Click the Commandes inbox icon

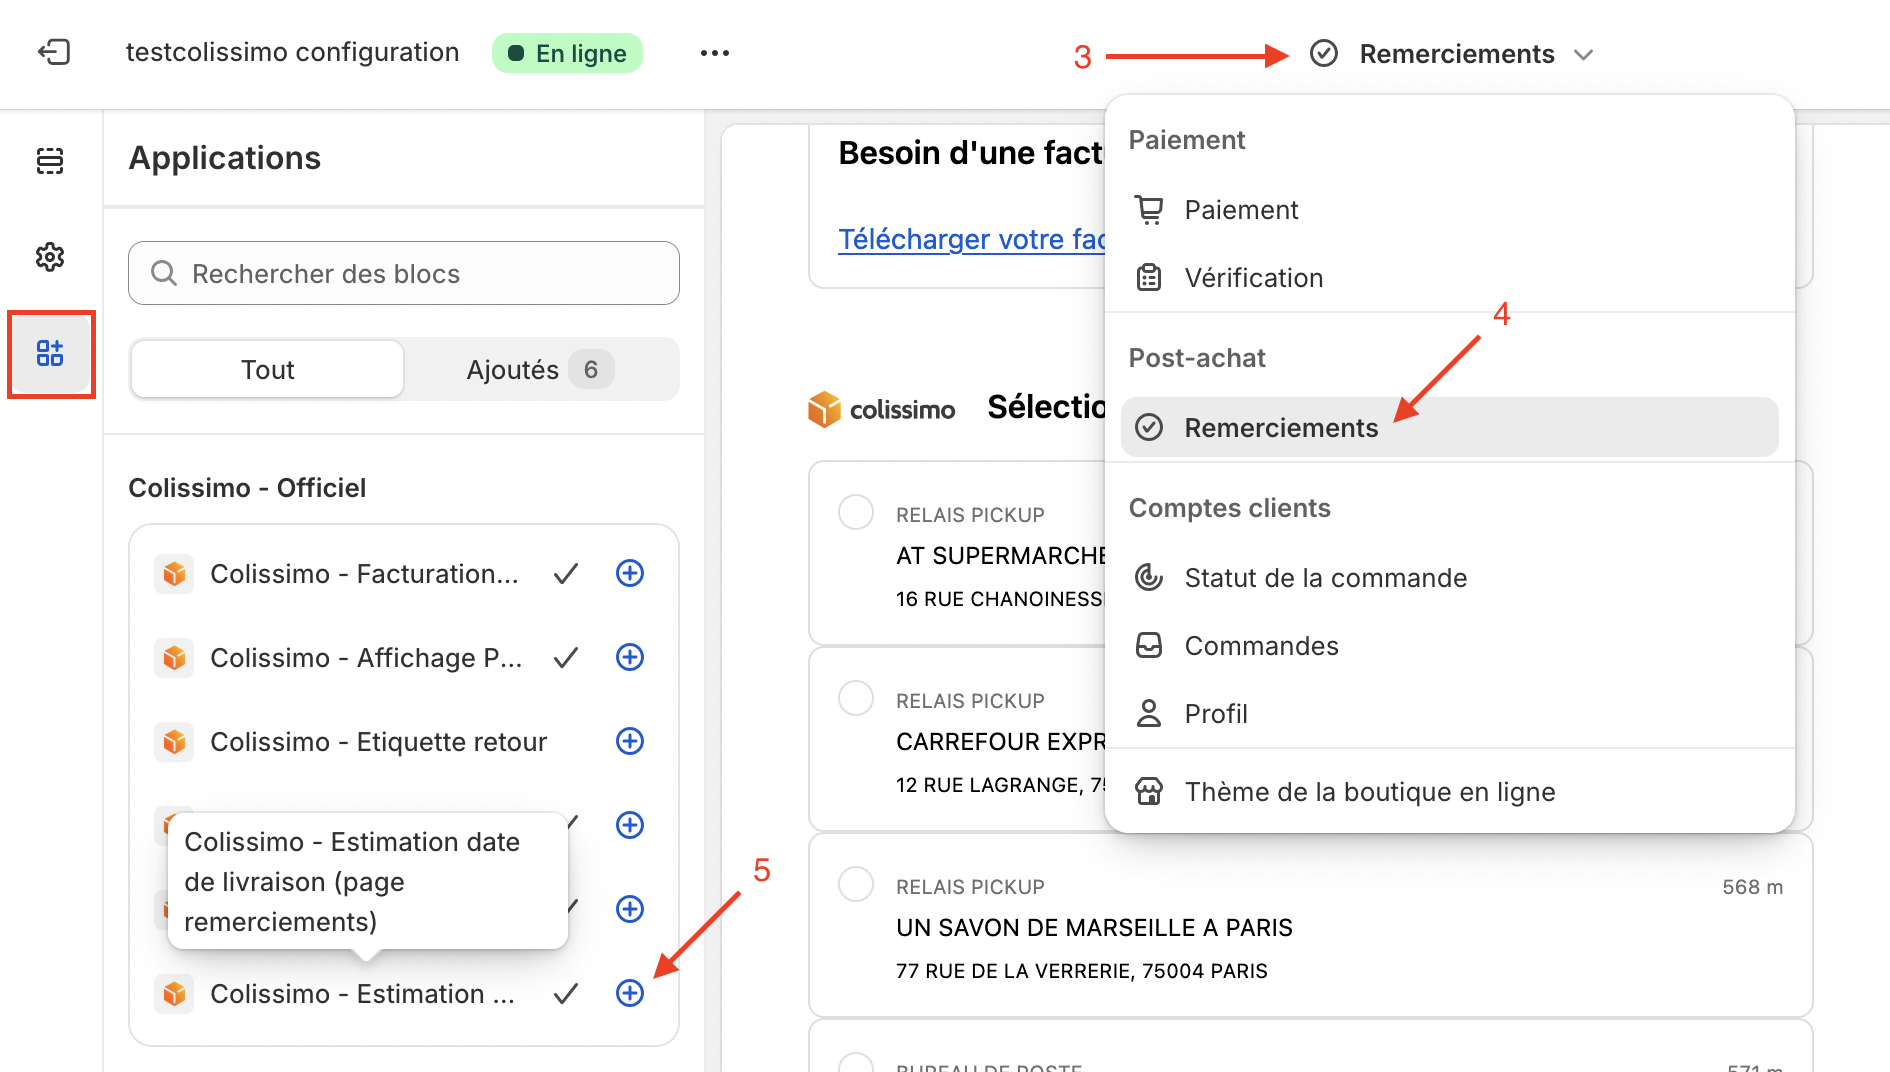click(1149, 646)
